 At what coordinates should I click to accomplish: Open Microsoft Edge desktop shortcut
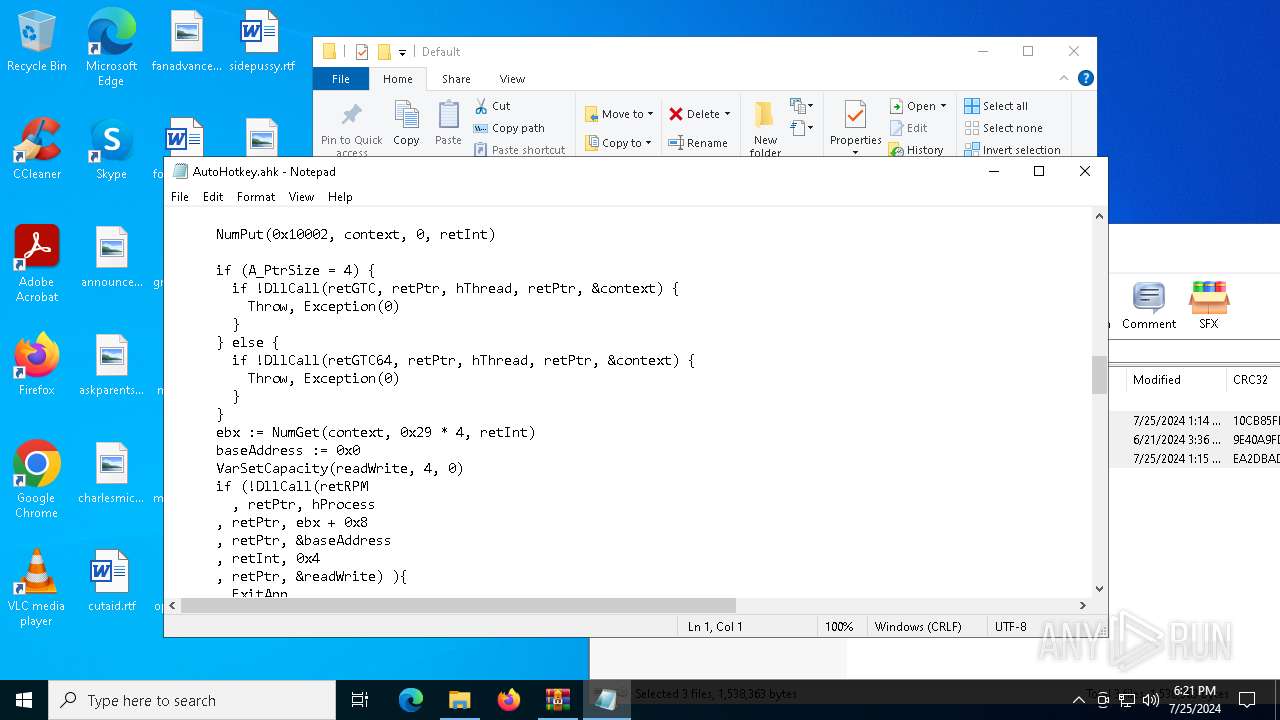pyautogui.click(x=111, y=47)
